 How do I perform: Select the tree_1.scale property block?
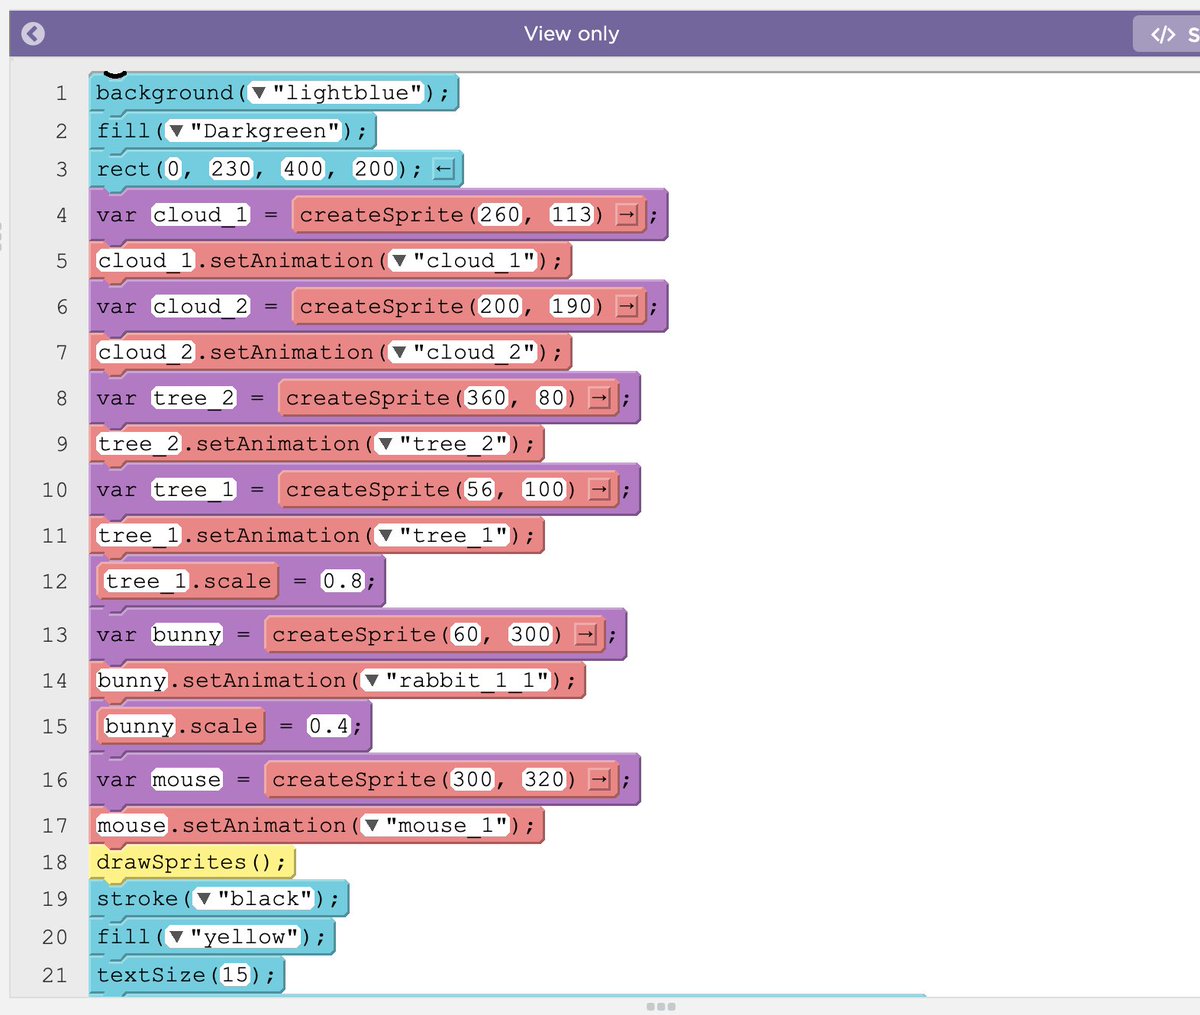coord(188,581)
